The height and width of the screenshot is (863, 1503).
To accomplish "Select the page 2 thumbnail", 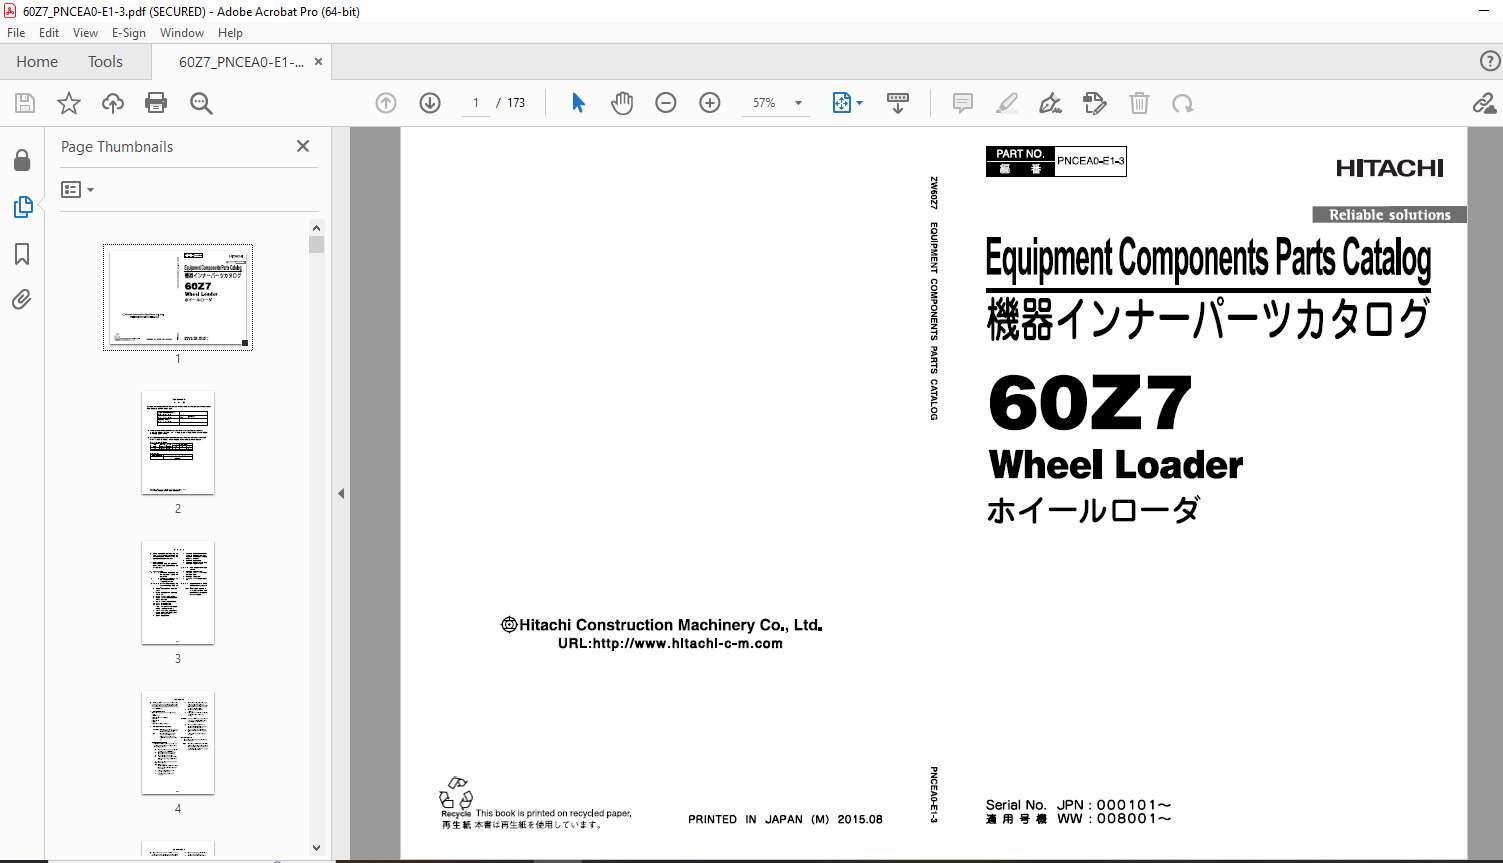I will [178, 443].
